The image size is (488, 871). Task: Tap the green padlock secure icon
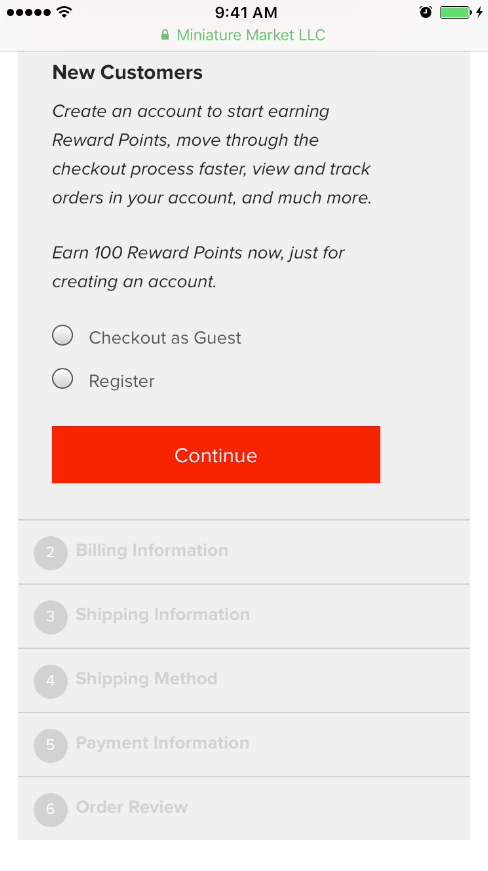(x=165, y=35)
